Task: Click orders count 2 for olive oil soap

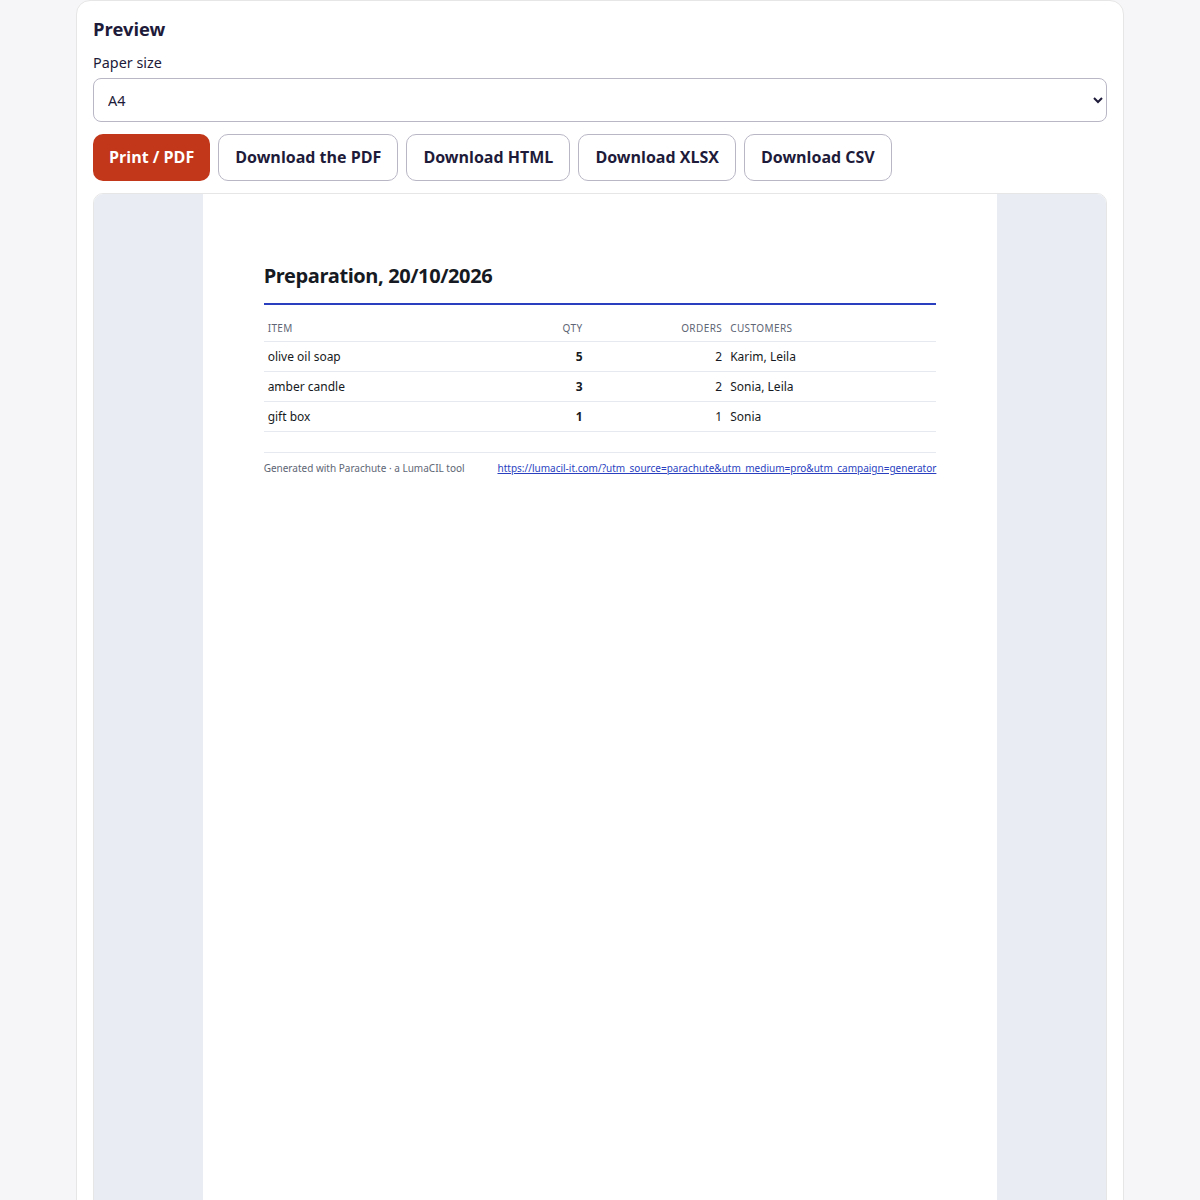Action: click(x=718, y=357)
